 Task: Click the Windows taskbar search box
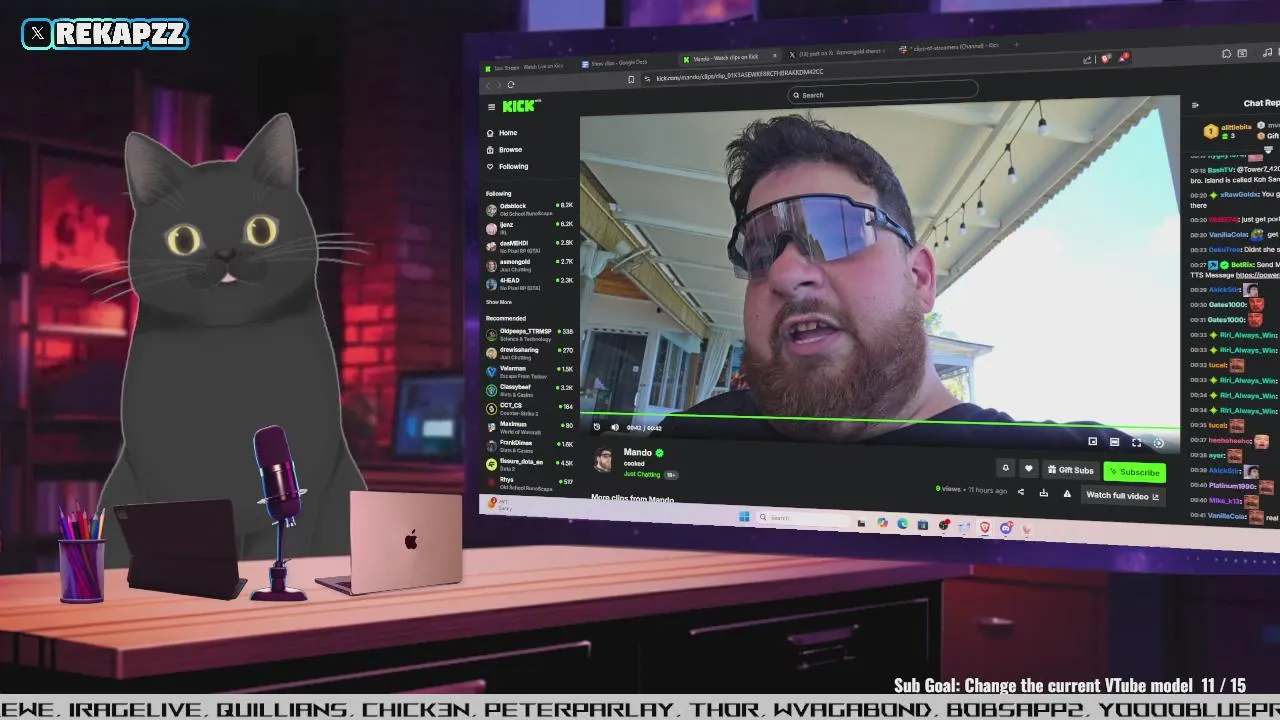point(803,518)
